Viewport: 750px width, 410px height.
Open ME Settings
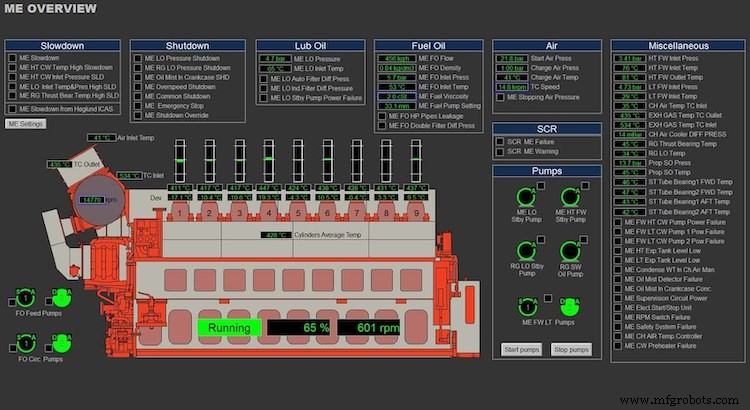25,124
